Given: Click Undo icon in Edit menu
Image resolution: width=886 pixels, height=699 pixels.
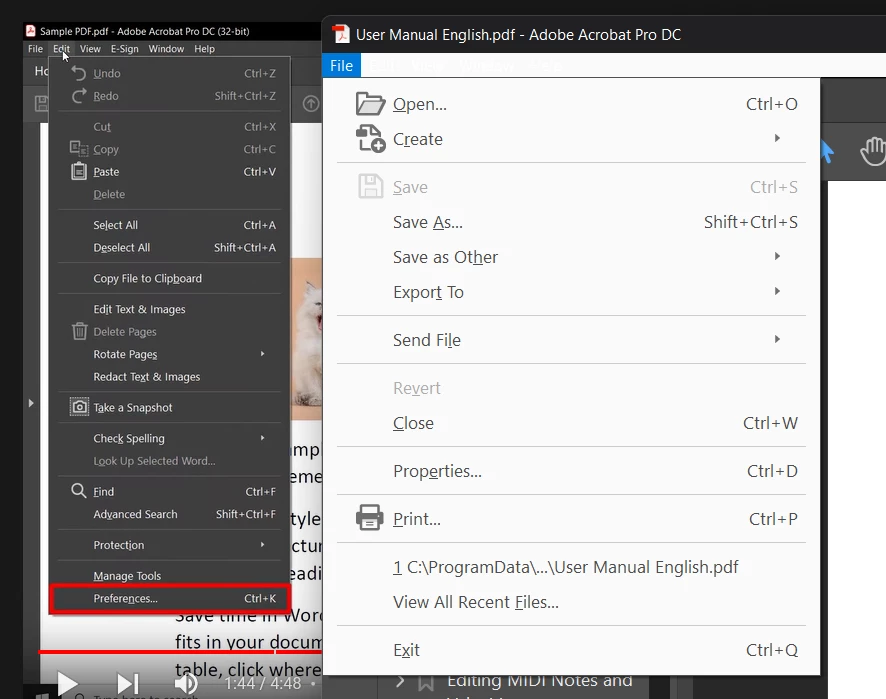Looking at the screenshot, I should coord(79,73).
